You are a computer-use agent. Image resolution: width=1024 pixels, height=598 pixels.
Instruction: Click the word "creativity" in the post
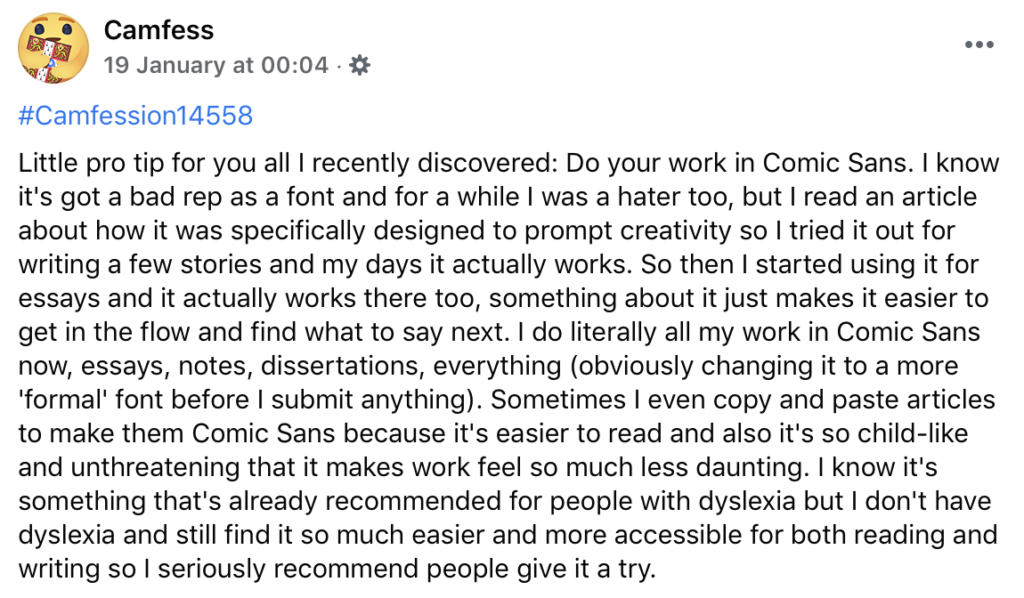coord(685,231)
